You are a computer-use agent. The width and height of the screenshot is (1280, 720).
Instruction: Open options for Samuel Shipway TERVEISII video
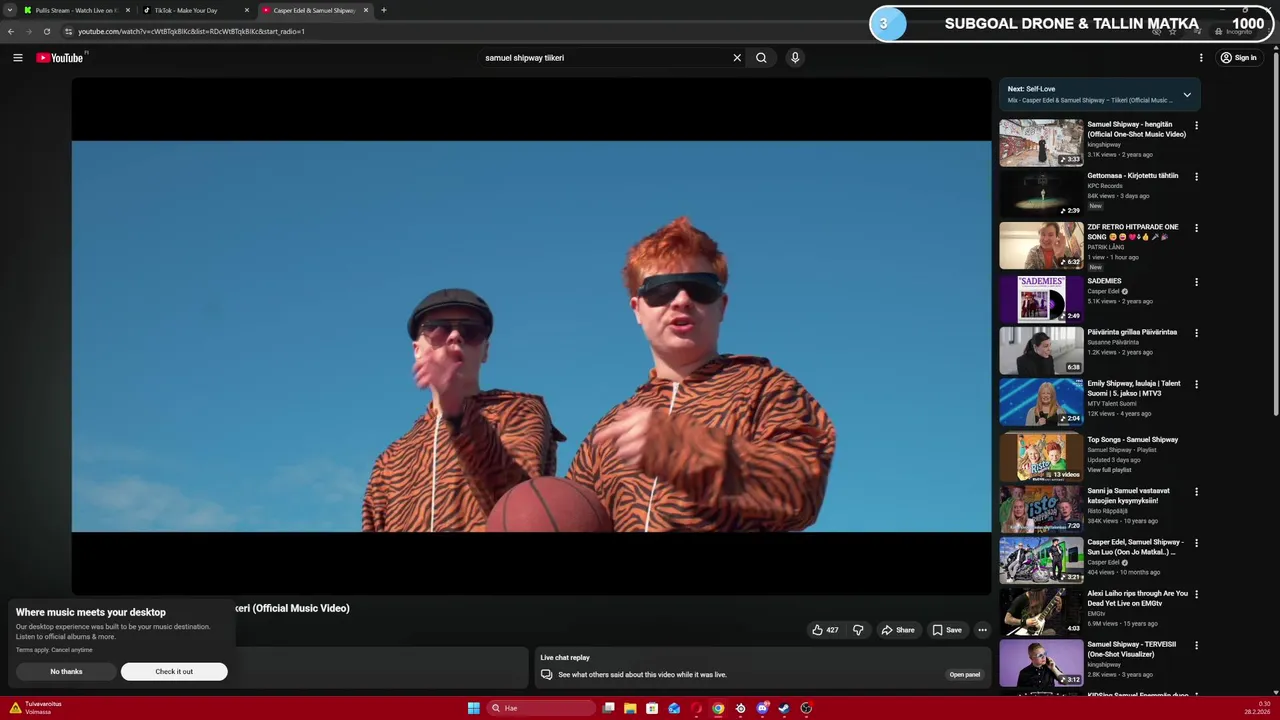tap(1196, 645)
